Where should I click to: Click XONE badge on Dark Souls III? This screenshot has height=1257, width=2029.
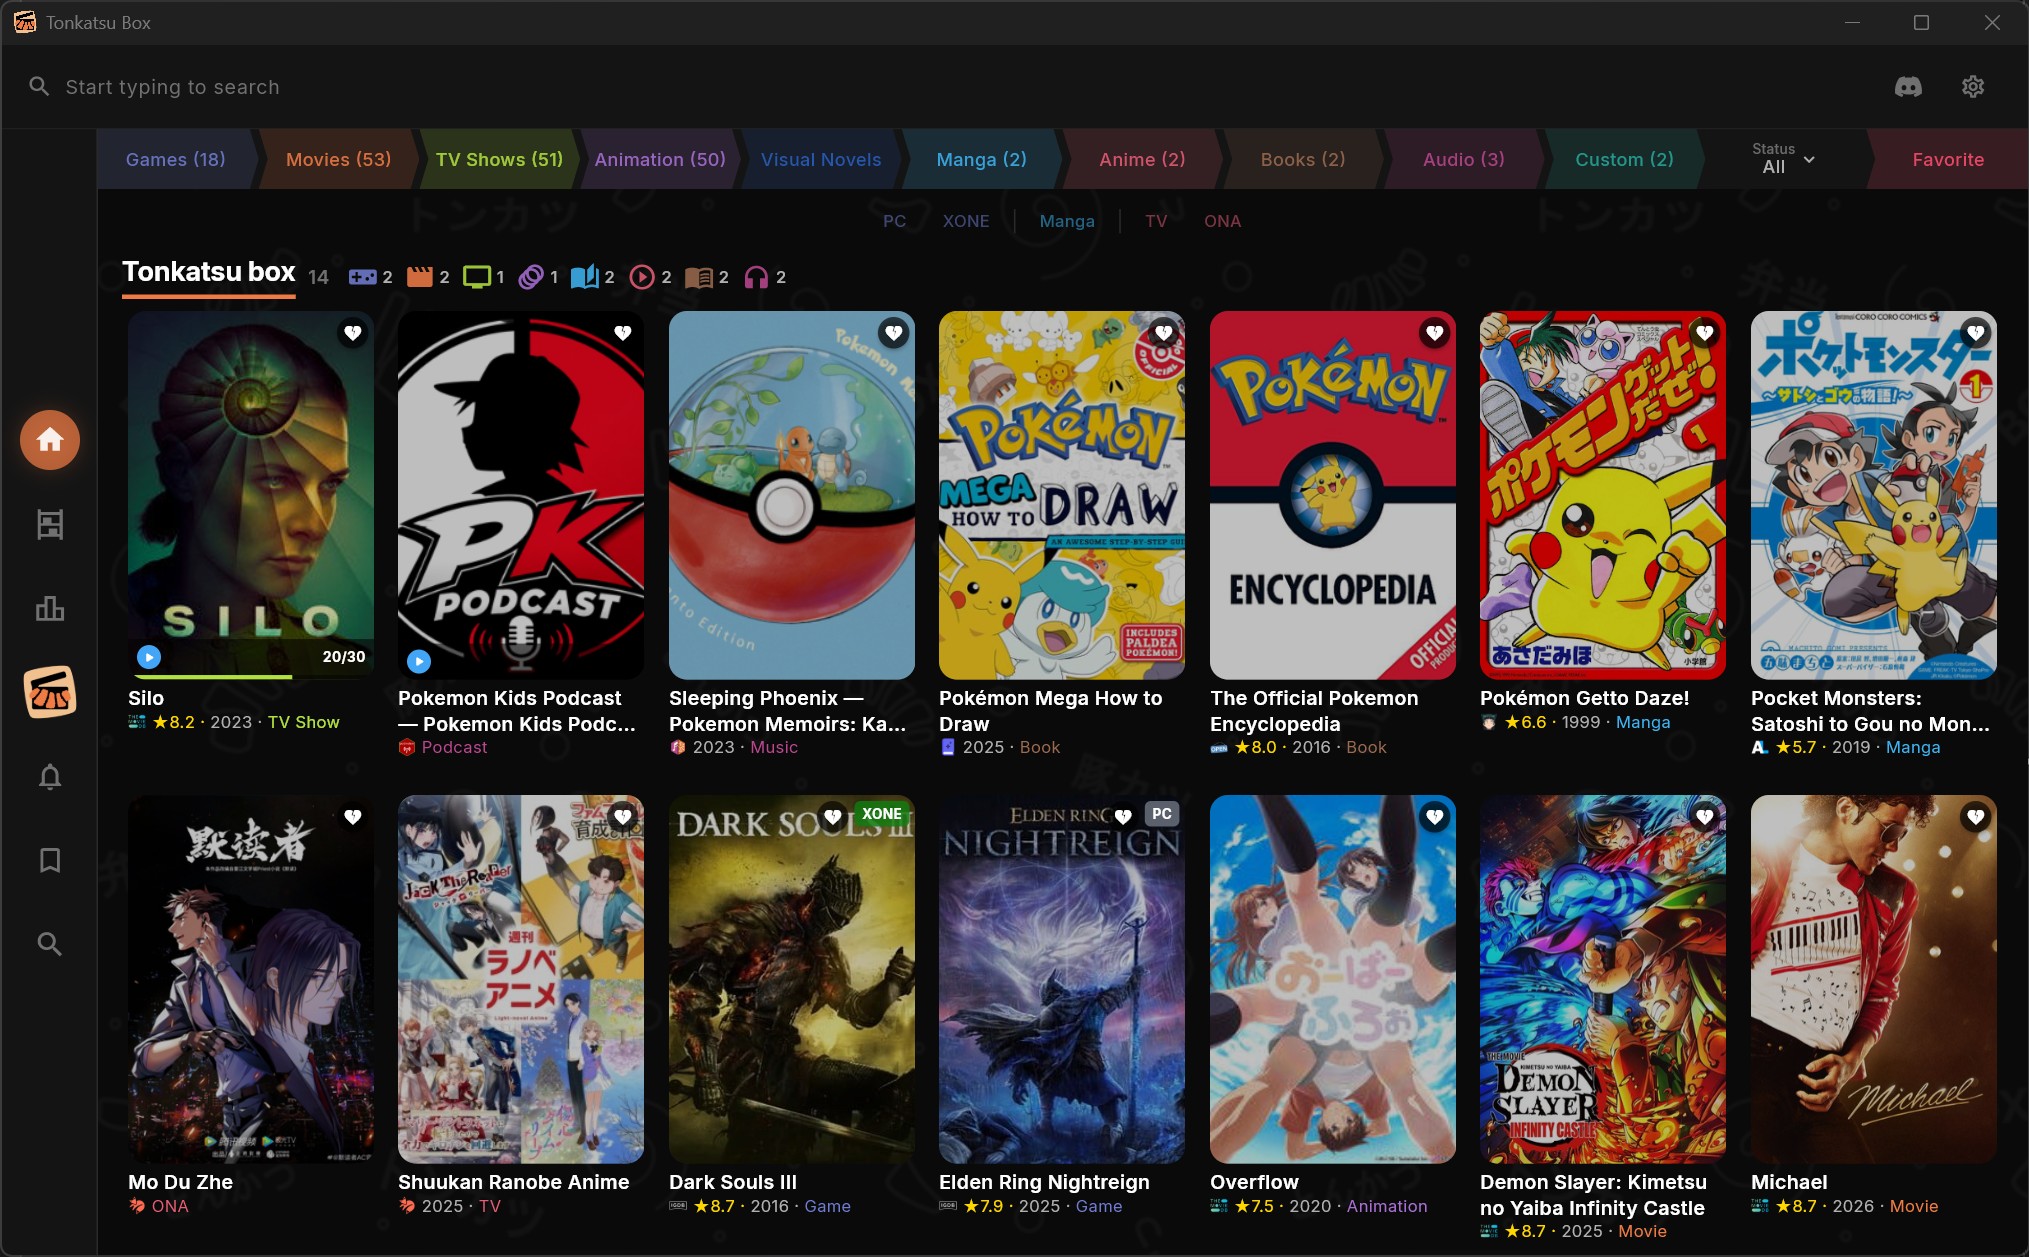coord(881,814)
